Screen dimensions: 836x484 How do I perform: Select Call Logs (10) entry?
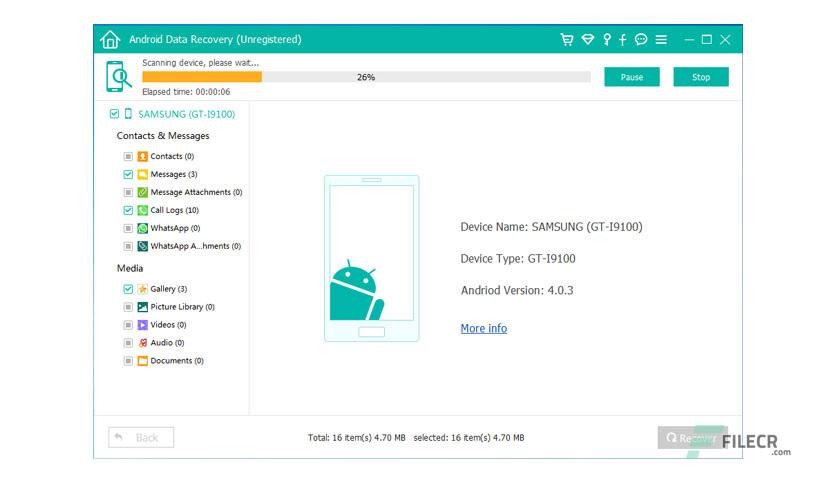click(x=175, y=210)
